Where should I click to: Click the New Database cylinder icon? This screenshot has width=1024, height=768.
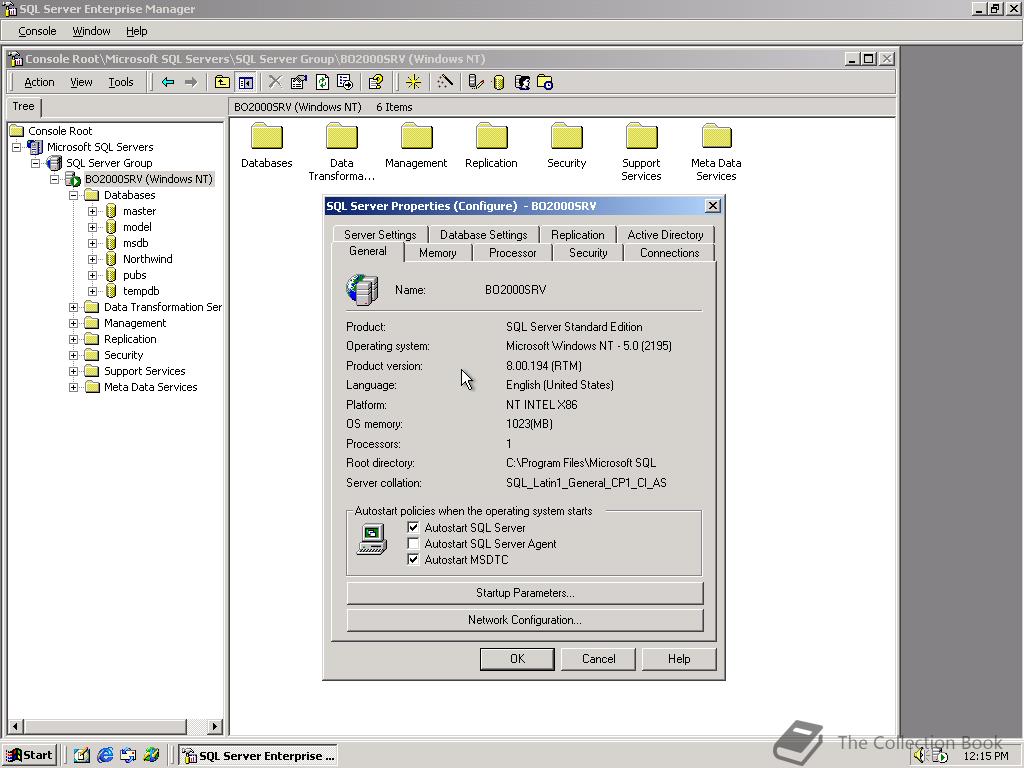tap(499, 82)
